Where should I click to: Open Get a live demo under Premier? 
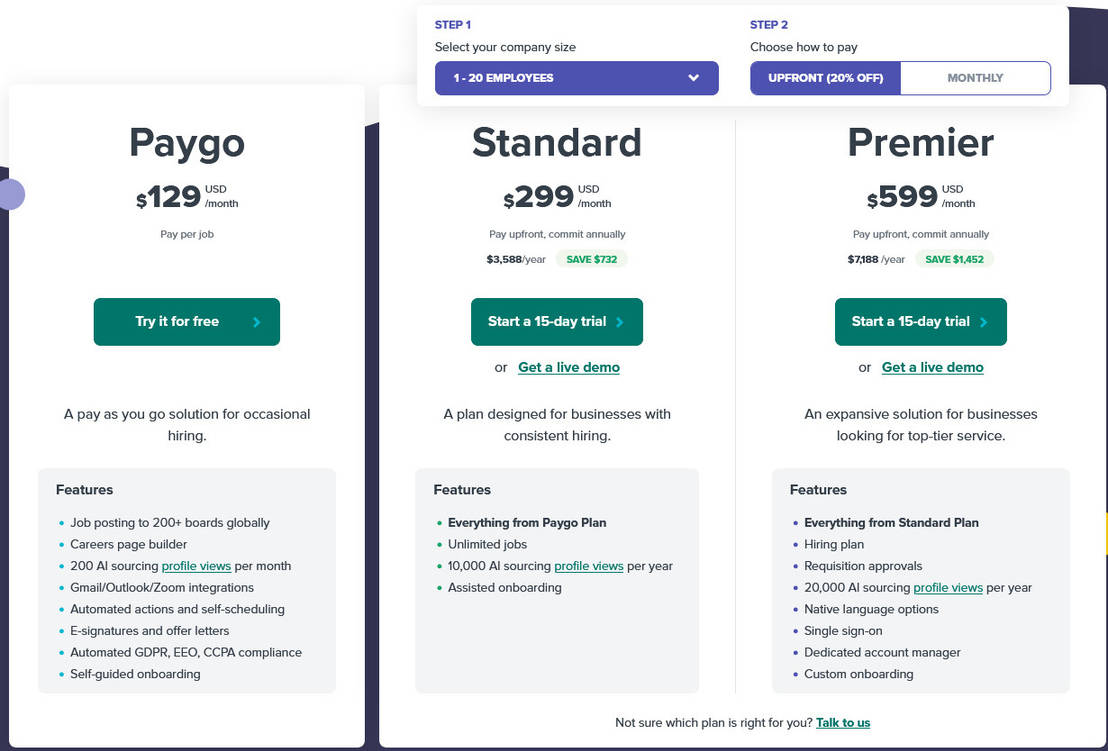click(x=933, y=367)
